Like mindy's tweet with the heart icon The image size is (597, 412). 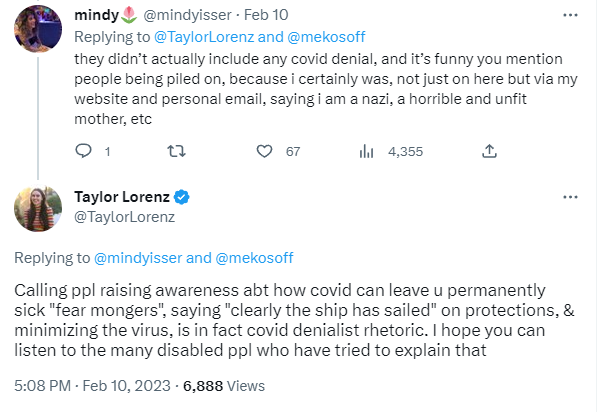pos(264,151)
